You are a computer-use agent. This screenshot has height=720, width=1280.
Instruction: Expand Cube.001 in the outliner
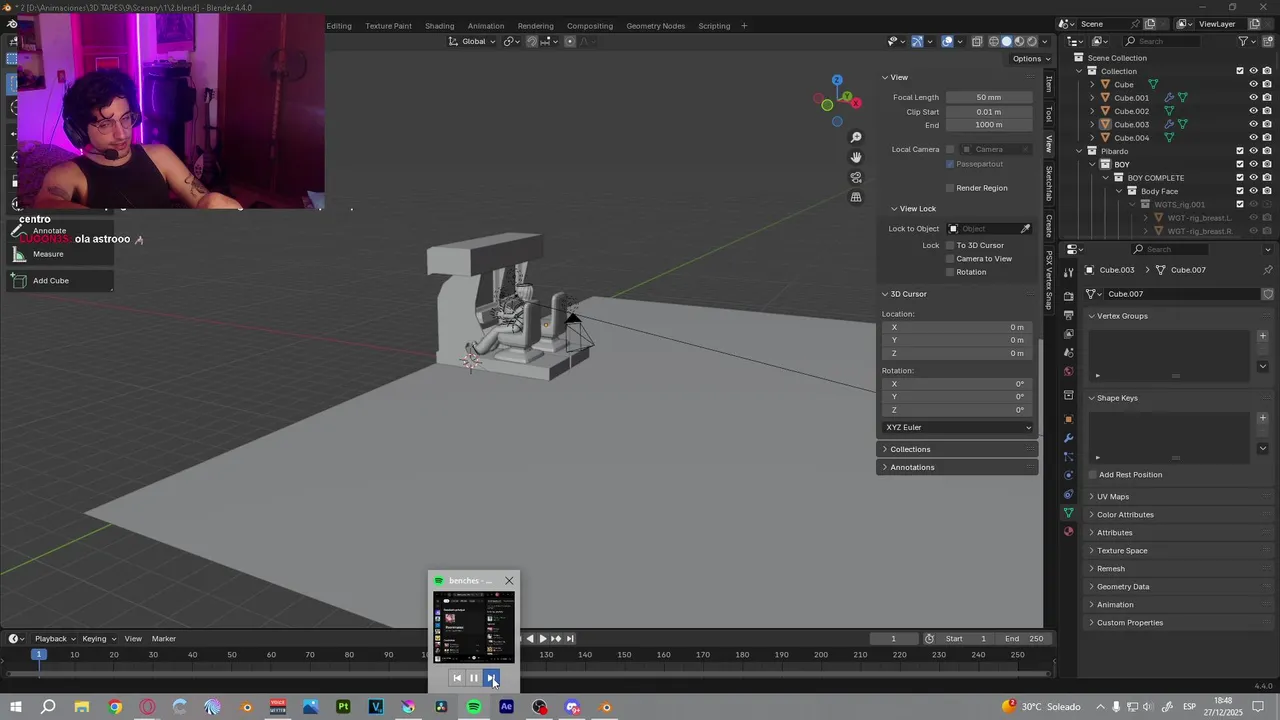point(1092,98)
